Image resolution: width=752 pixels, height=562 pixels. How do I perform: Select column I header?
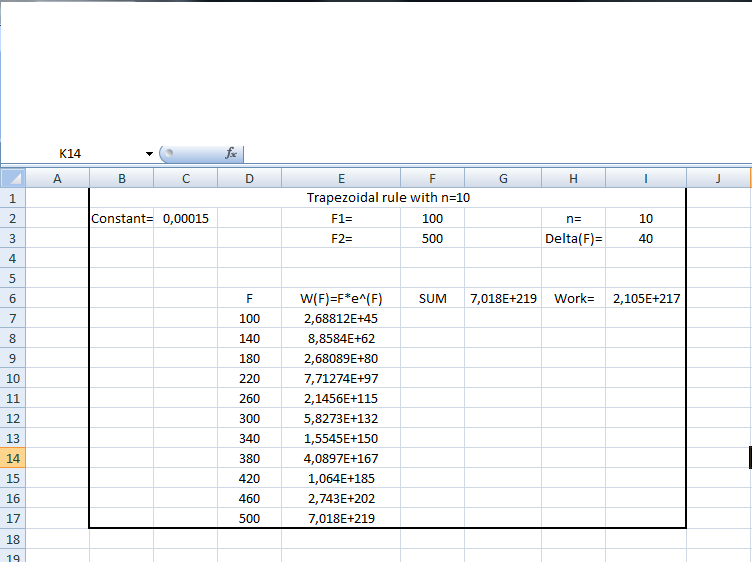(x=645, y=178)
